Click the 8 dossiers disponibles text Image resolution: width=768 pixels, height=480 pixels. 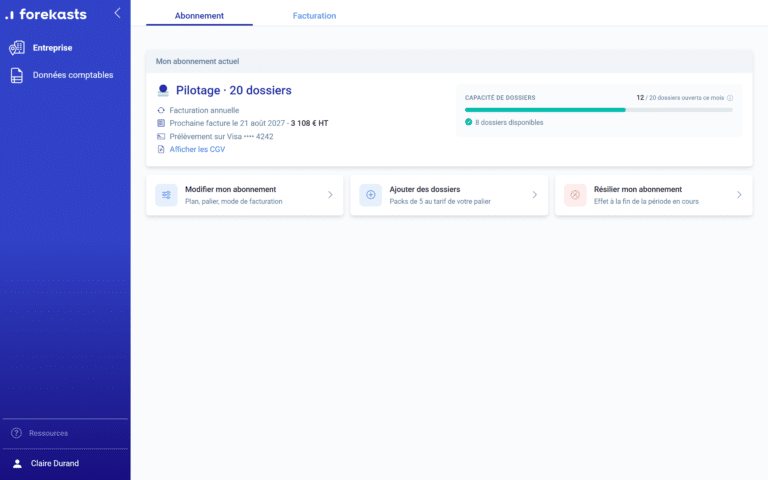point(509,122)
